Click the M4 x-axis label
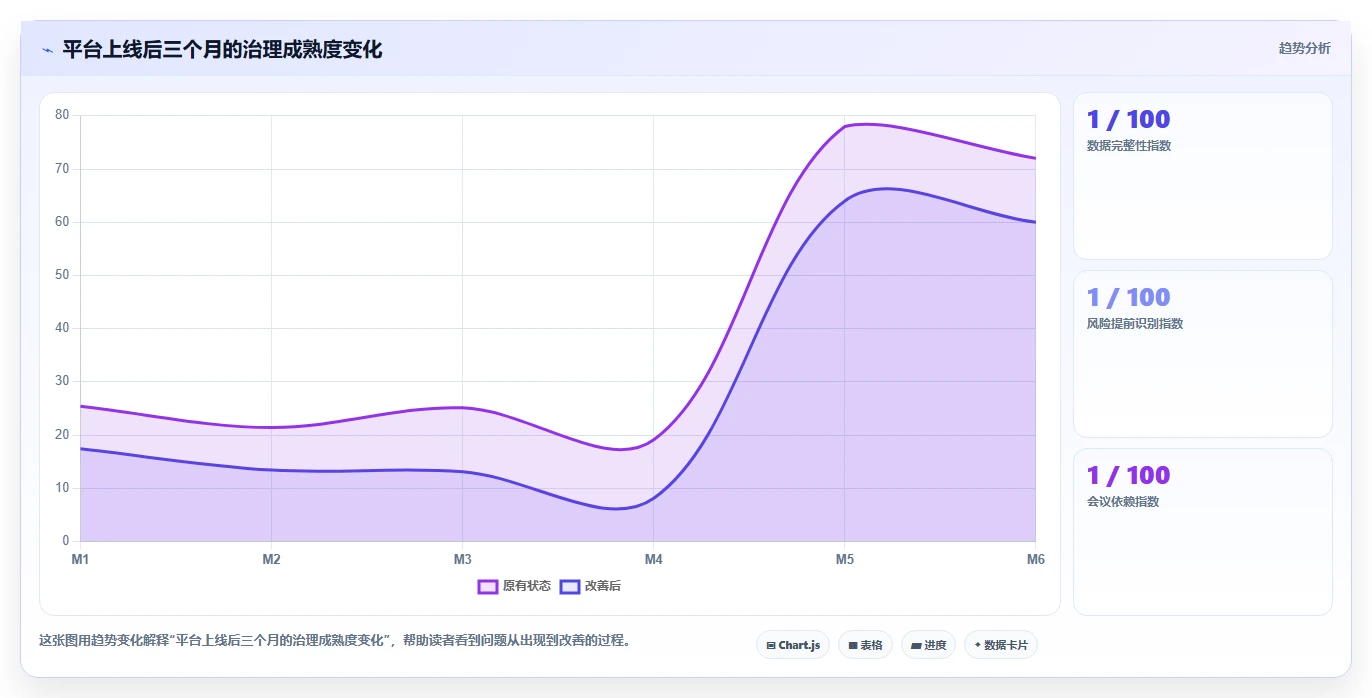This screenshot has height=698, width=1372. coord(653,559)
